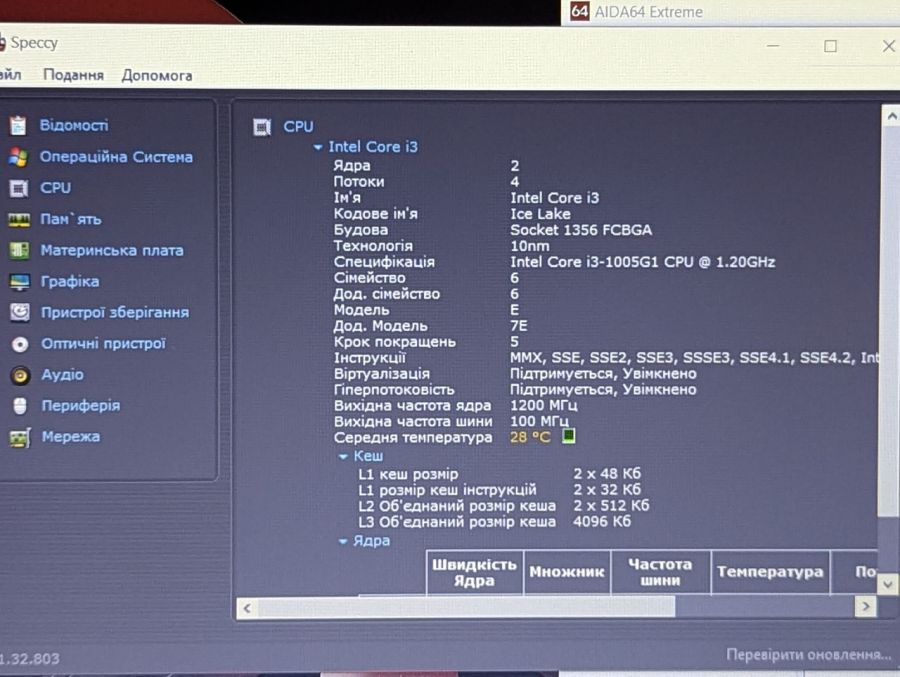This screenshot has width=900, height=677.
Task: Click the green temperature indicator square
Action: (568, 436)
